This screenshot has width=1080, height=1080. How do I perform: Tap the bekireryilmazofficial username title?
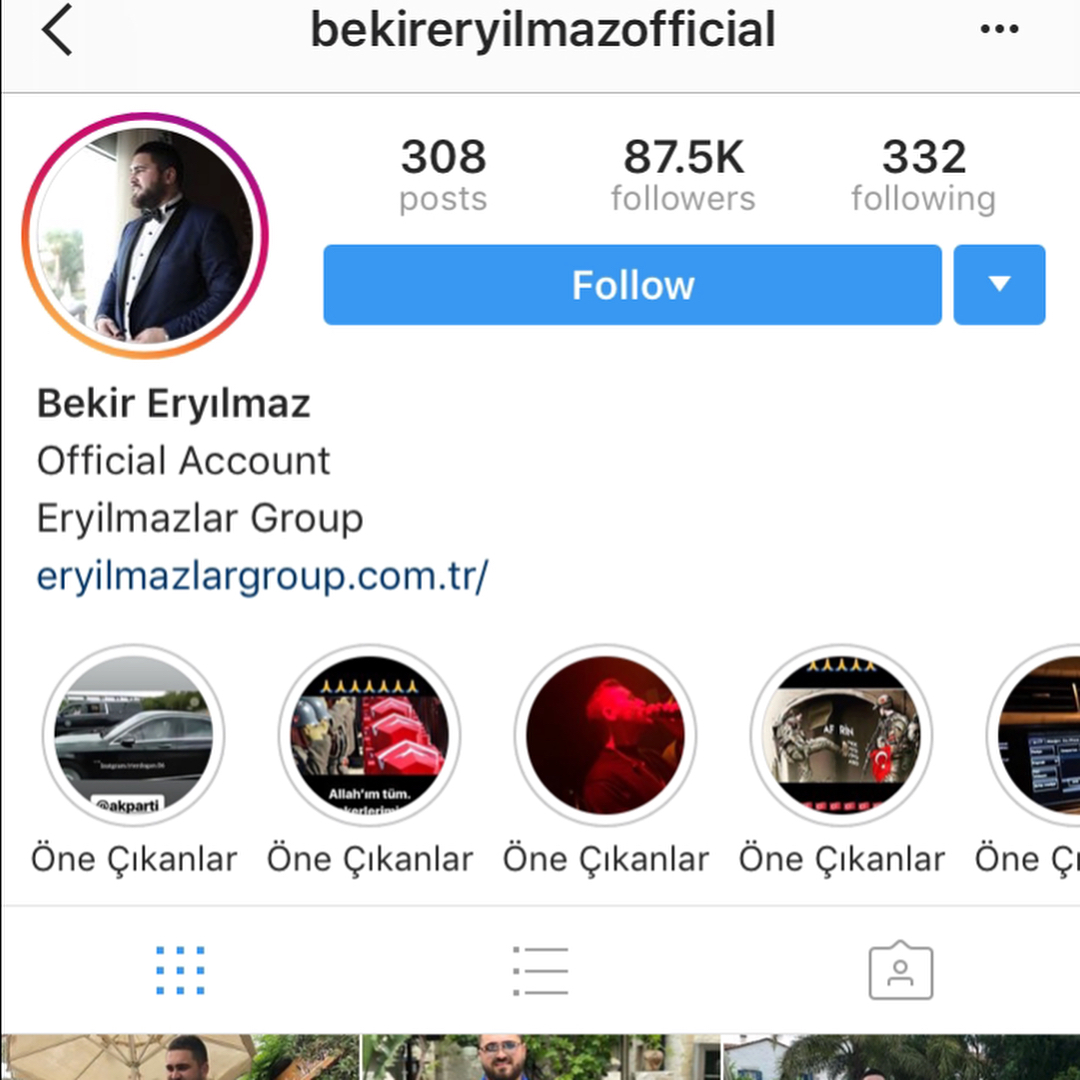[x=543, y=30]
